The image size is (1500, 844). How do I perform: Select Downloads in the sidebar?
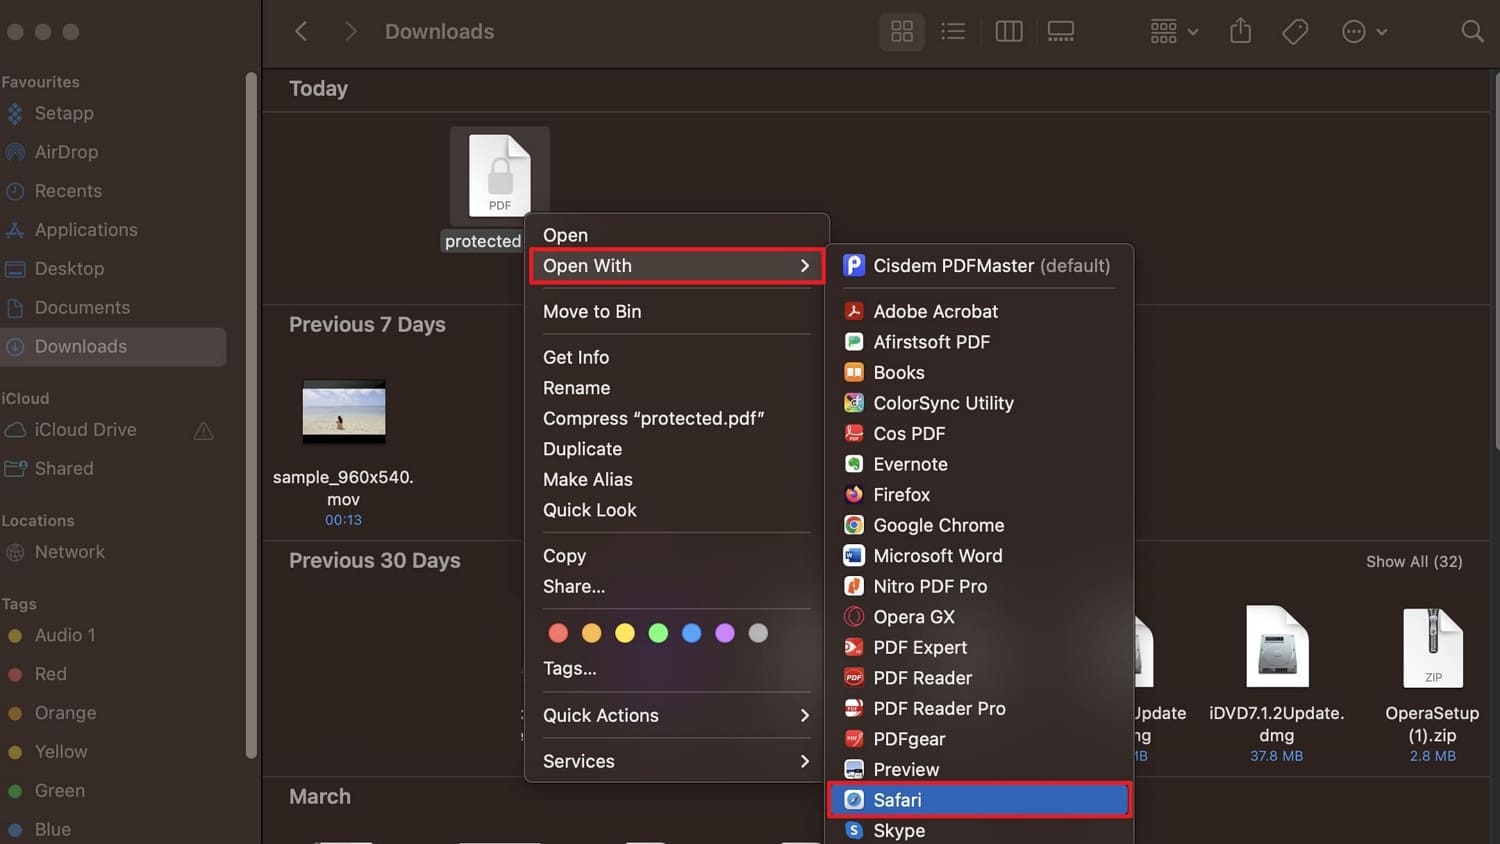[113, 347]
